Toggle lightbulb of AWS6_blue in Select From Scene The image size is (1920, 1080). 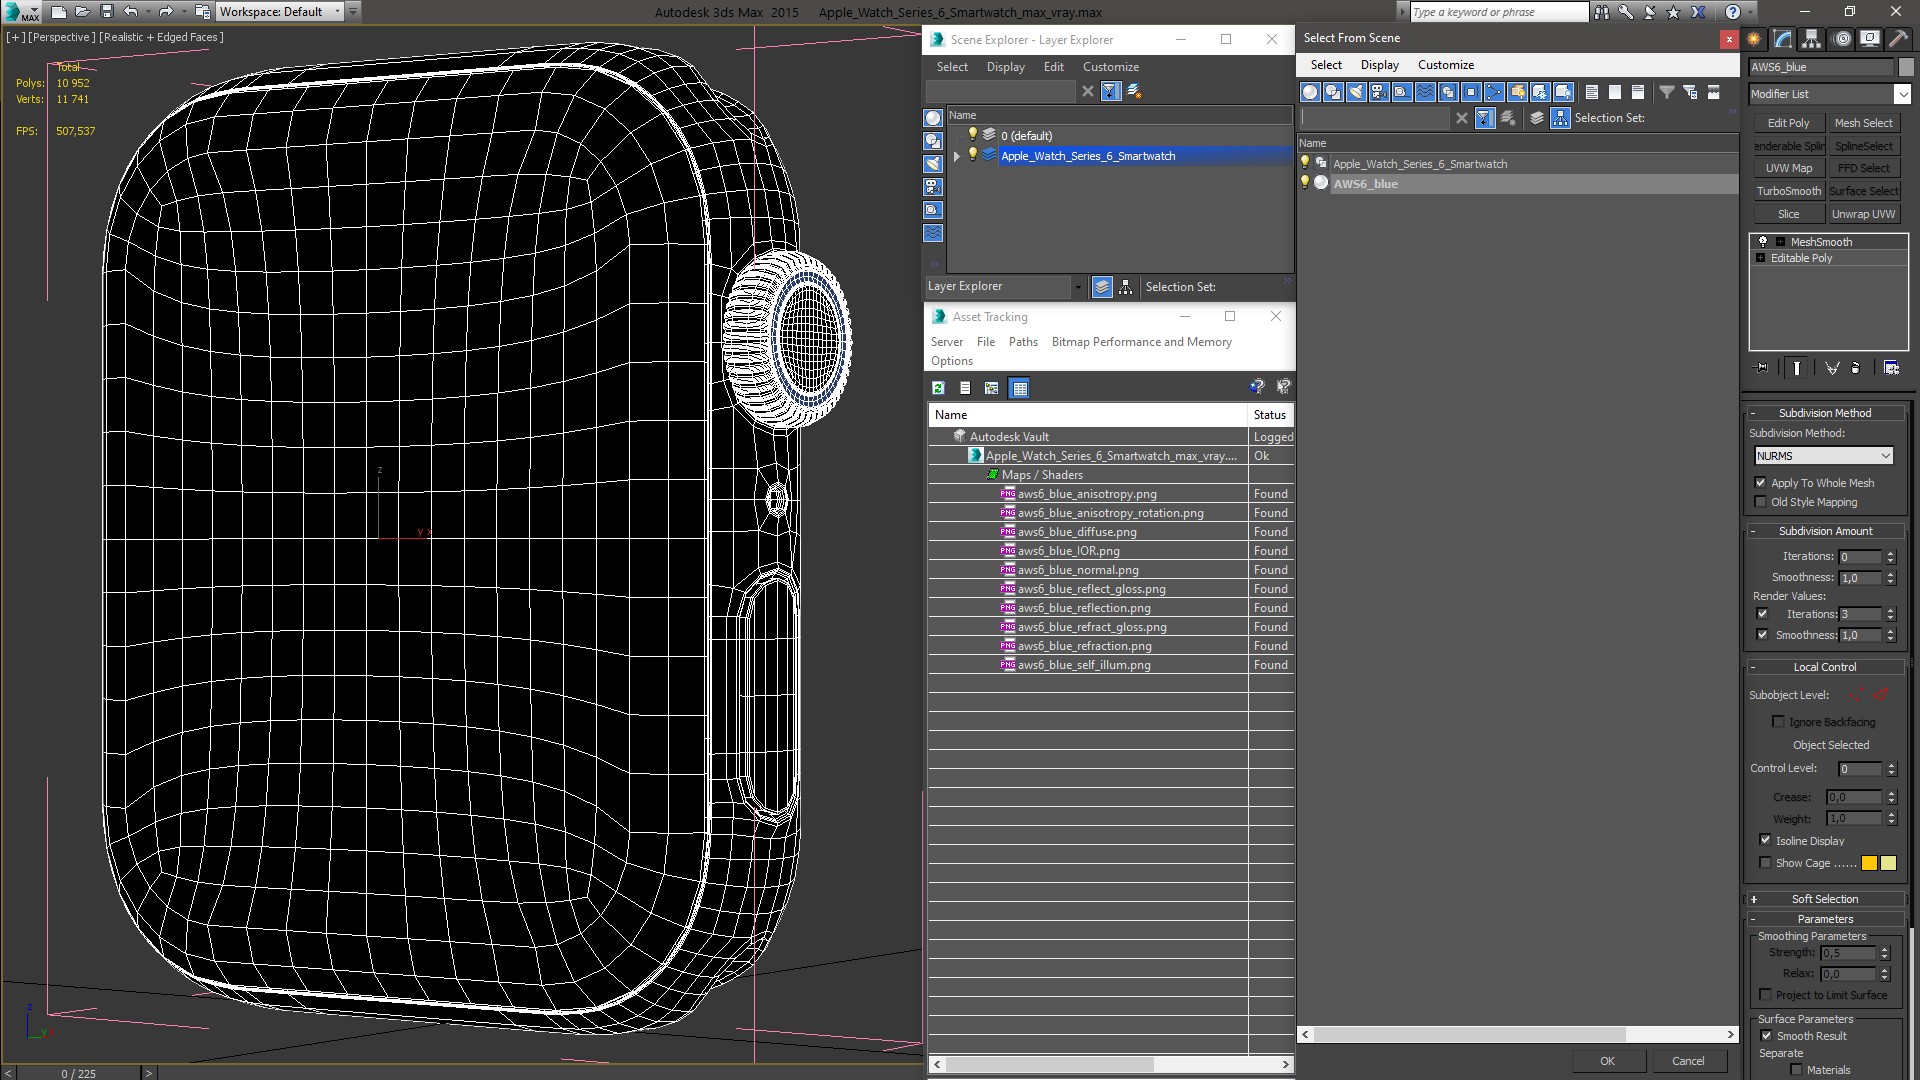coord(1304,183)
